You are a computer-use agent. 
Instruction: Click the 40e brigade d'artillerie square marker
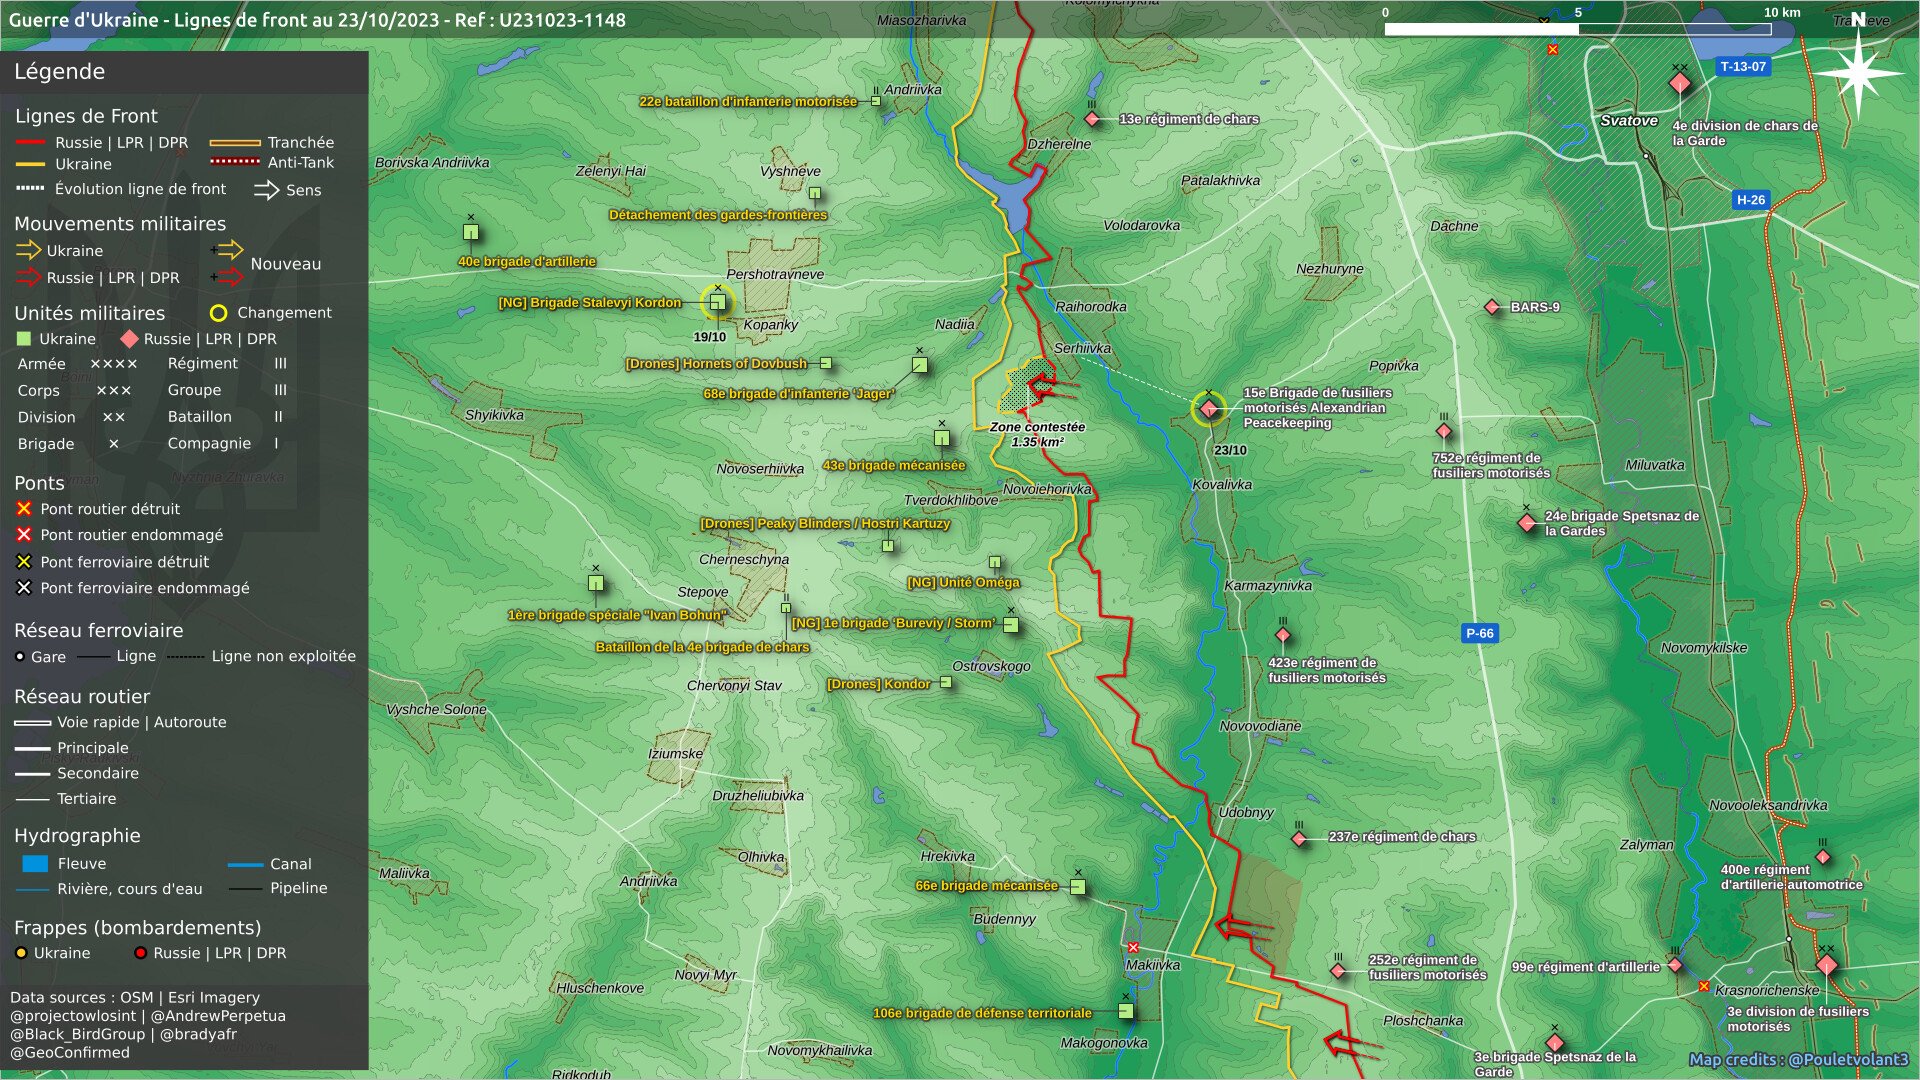(x=471, y=232)
